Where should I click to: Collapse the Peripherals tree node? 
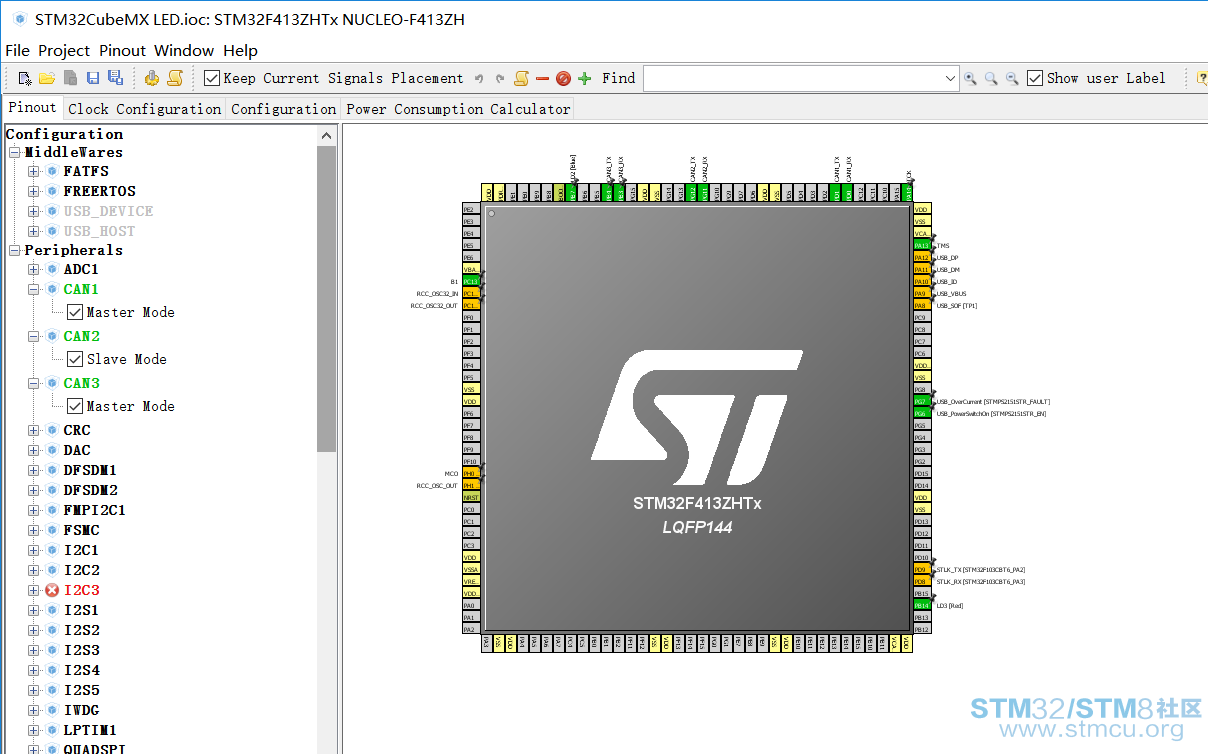point(15,250)
